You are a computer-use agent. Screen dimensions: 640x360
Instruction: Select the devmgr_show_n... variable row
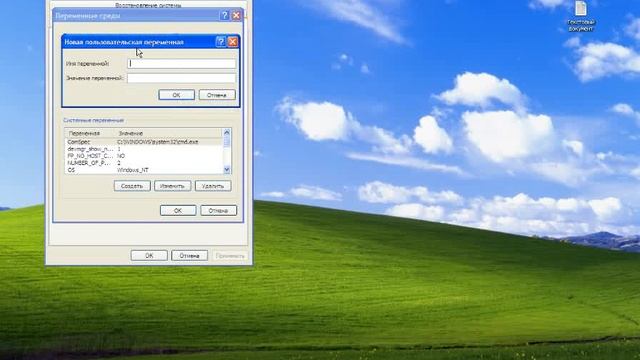click(x=144, y=149)
